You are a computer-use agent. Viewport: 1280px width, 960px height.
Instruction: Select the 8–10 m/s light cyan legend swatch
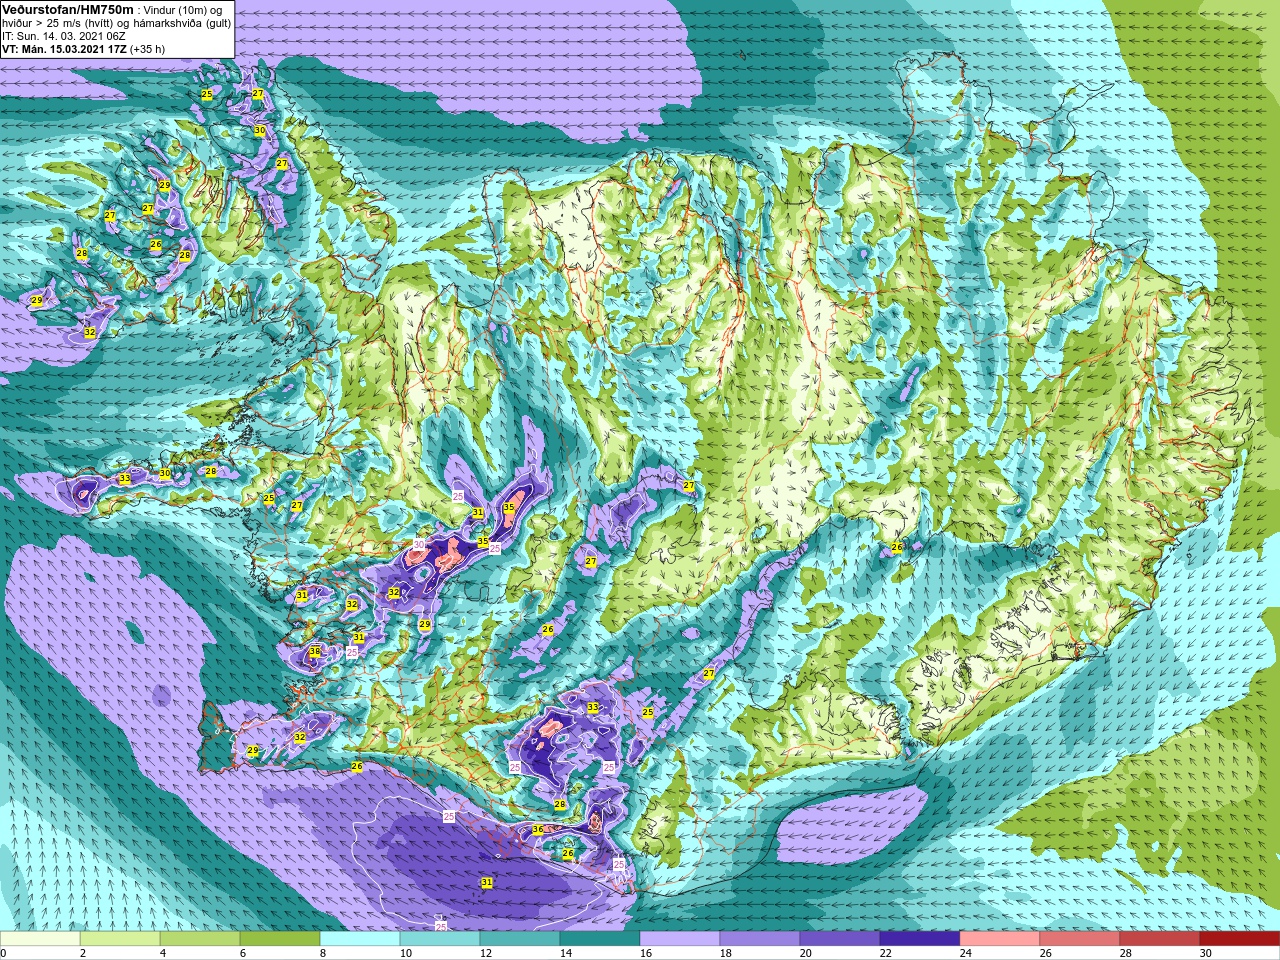tap(360, 939)
